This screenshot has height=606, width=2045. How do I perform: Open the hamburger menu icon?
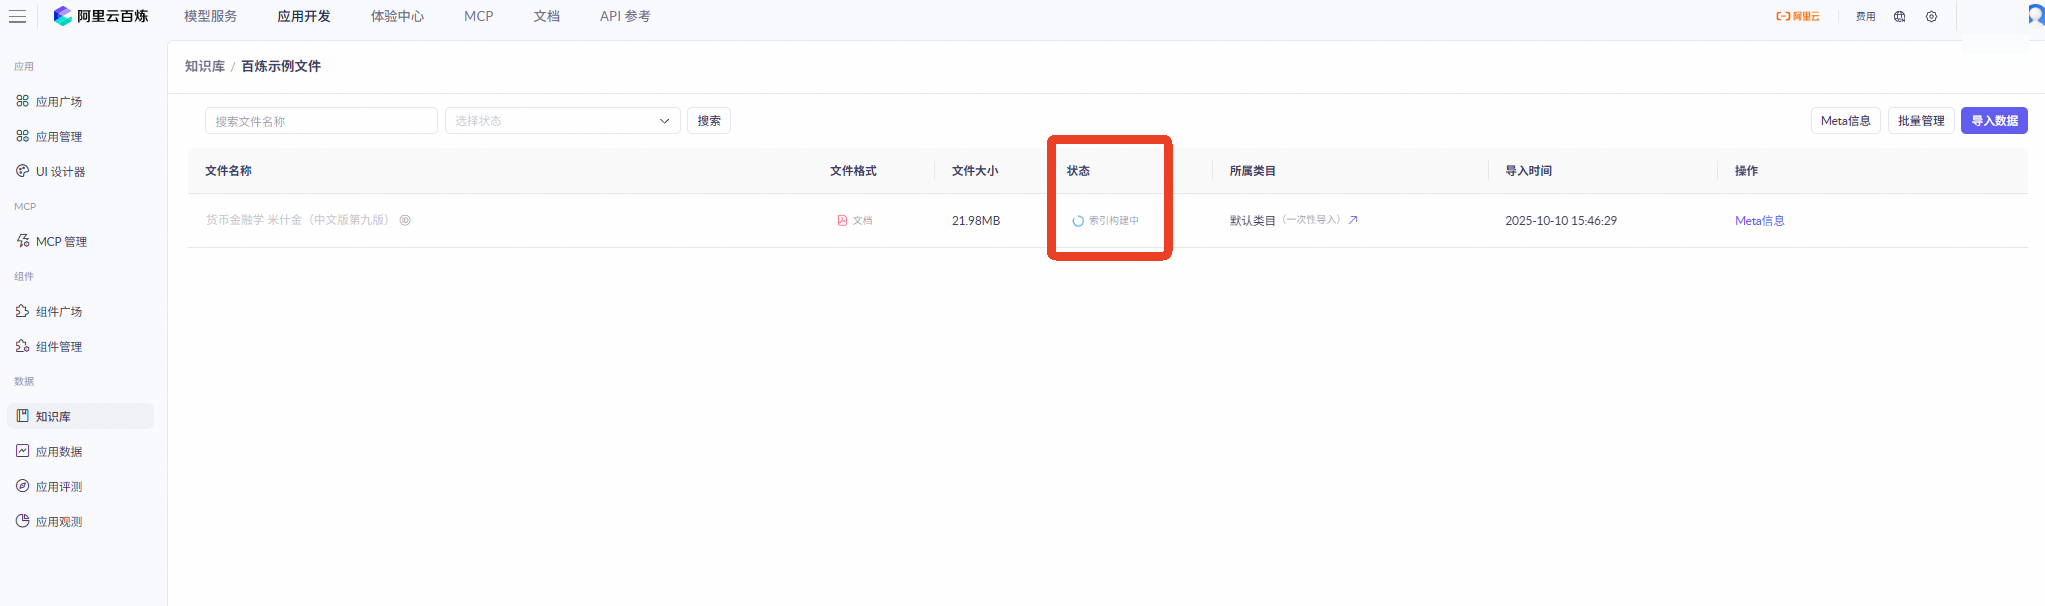(17, 17)
